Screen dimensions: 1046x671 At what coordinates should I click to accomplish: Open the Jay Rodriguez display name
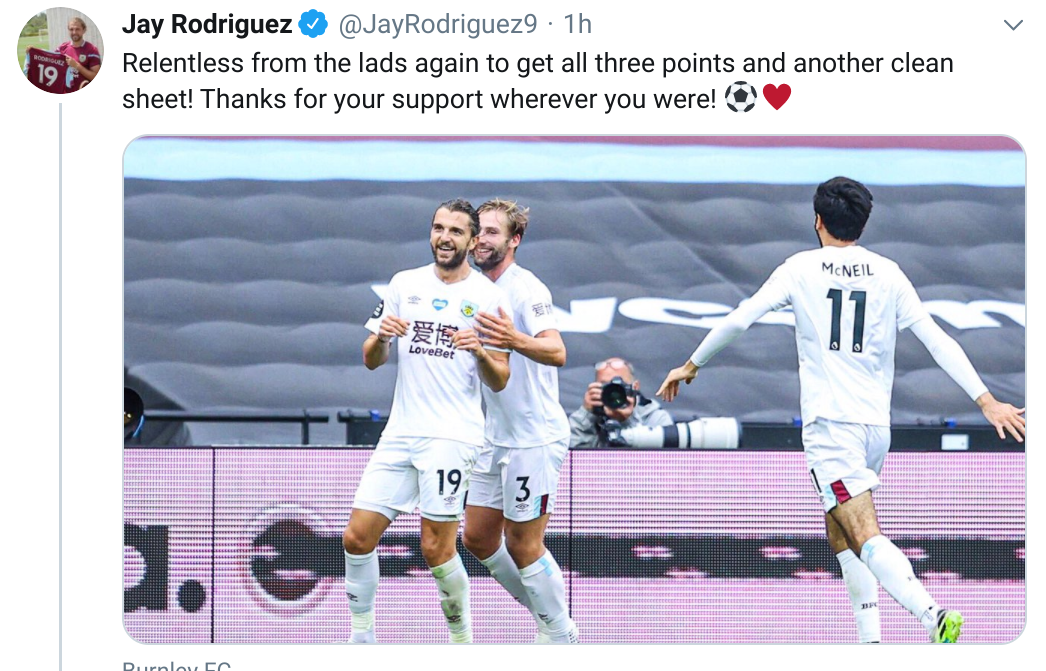207,24
